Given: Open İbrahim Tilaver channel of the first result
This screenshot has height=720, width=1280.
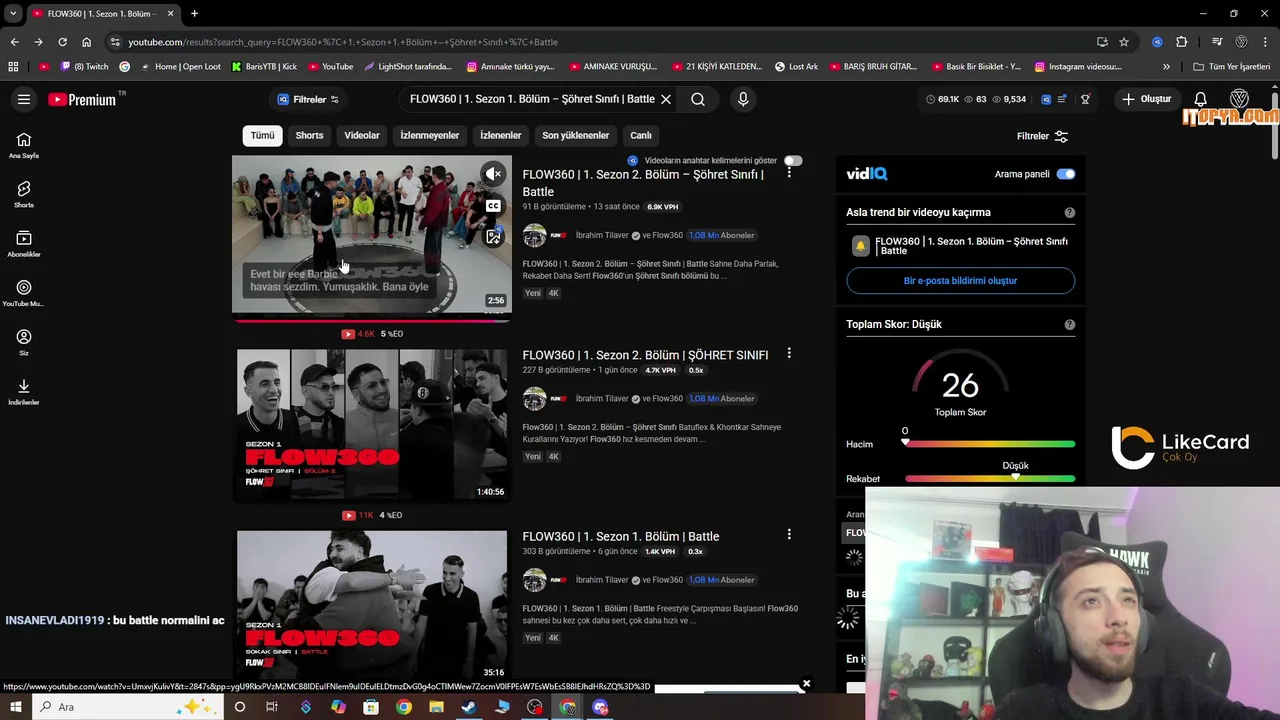Looking at the screenshot, I should [x=602, y=235].
